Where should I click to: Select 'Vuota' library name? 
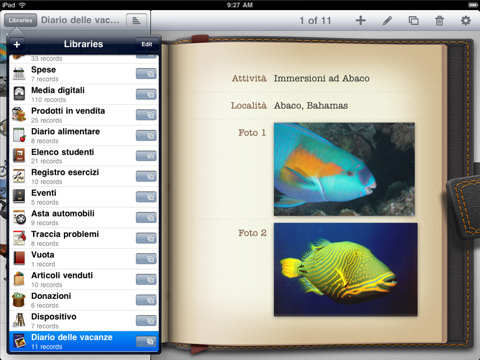(x=43, y=255)
